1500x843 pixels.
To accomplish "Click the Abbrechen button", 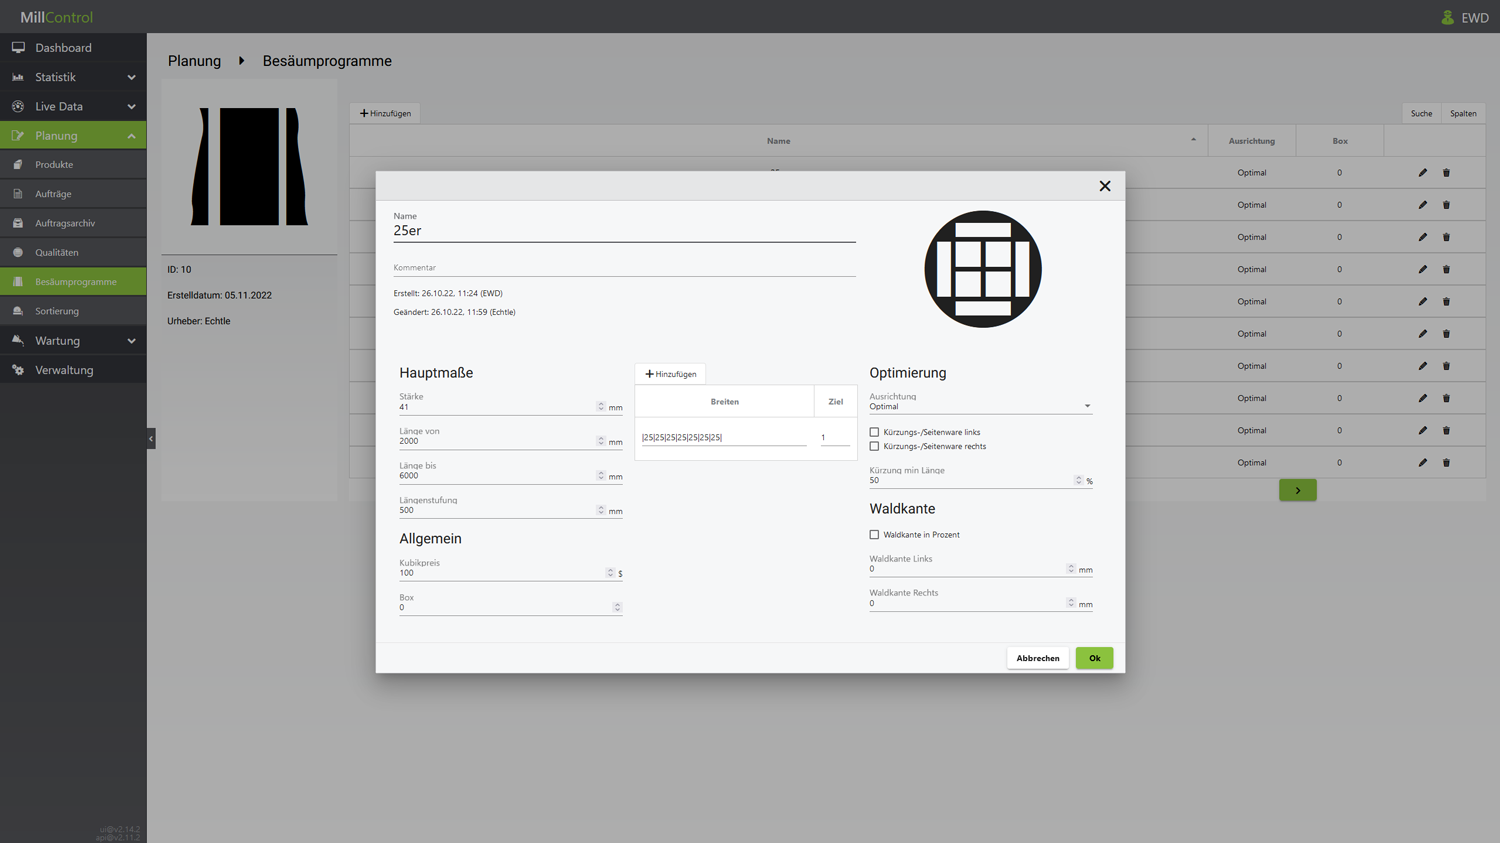I will (1037, 658).
